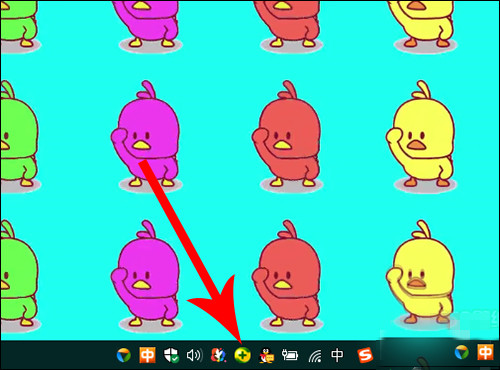500x370 pixels.
Task: Open the Wi-Fi network signal icon
Action: click(315, 356)
